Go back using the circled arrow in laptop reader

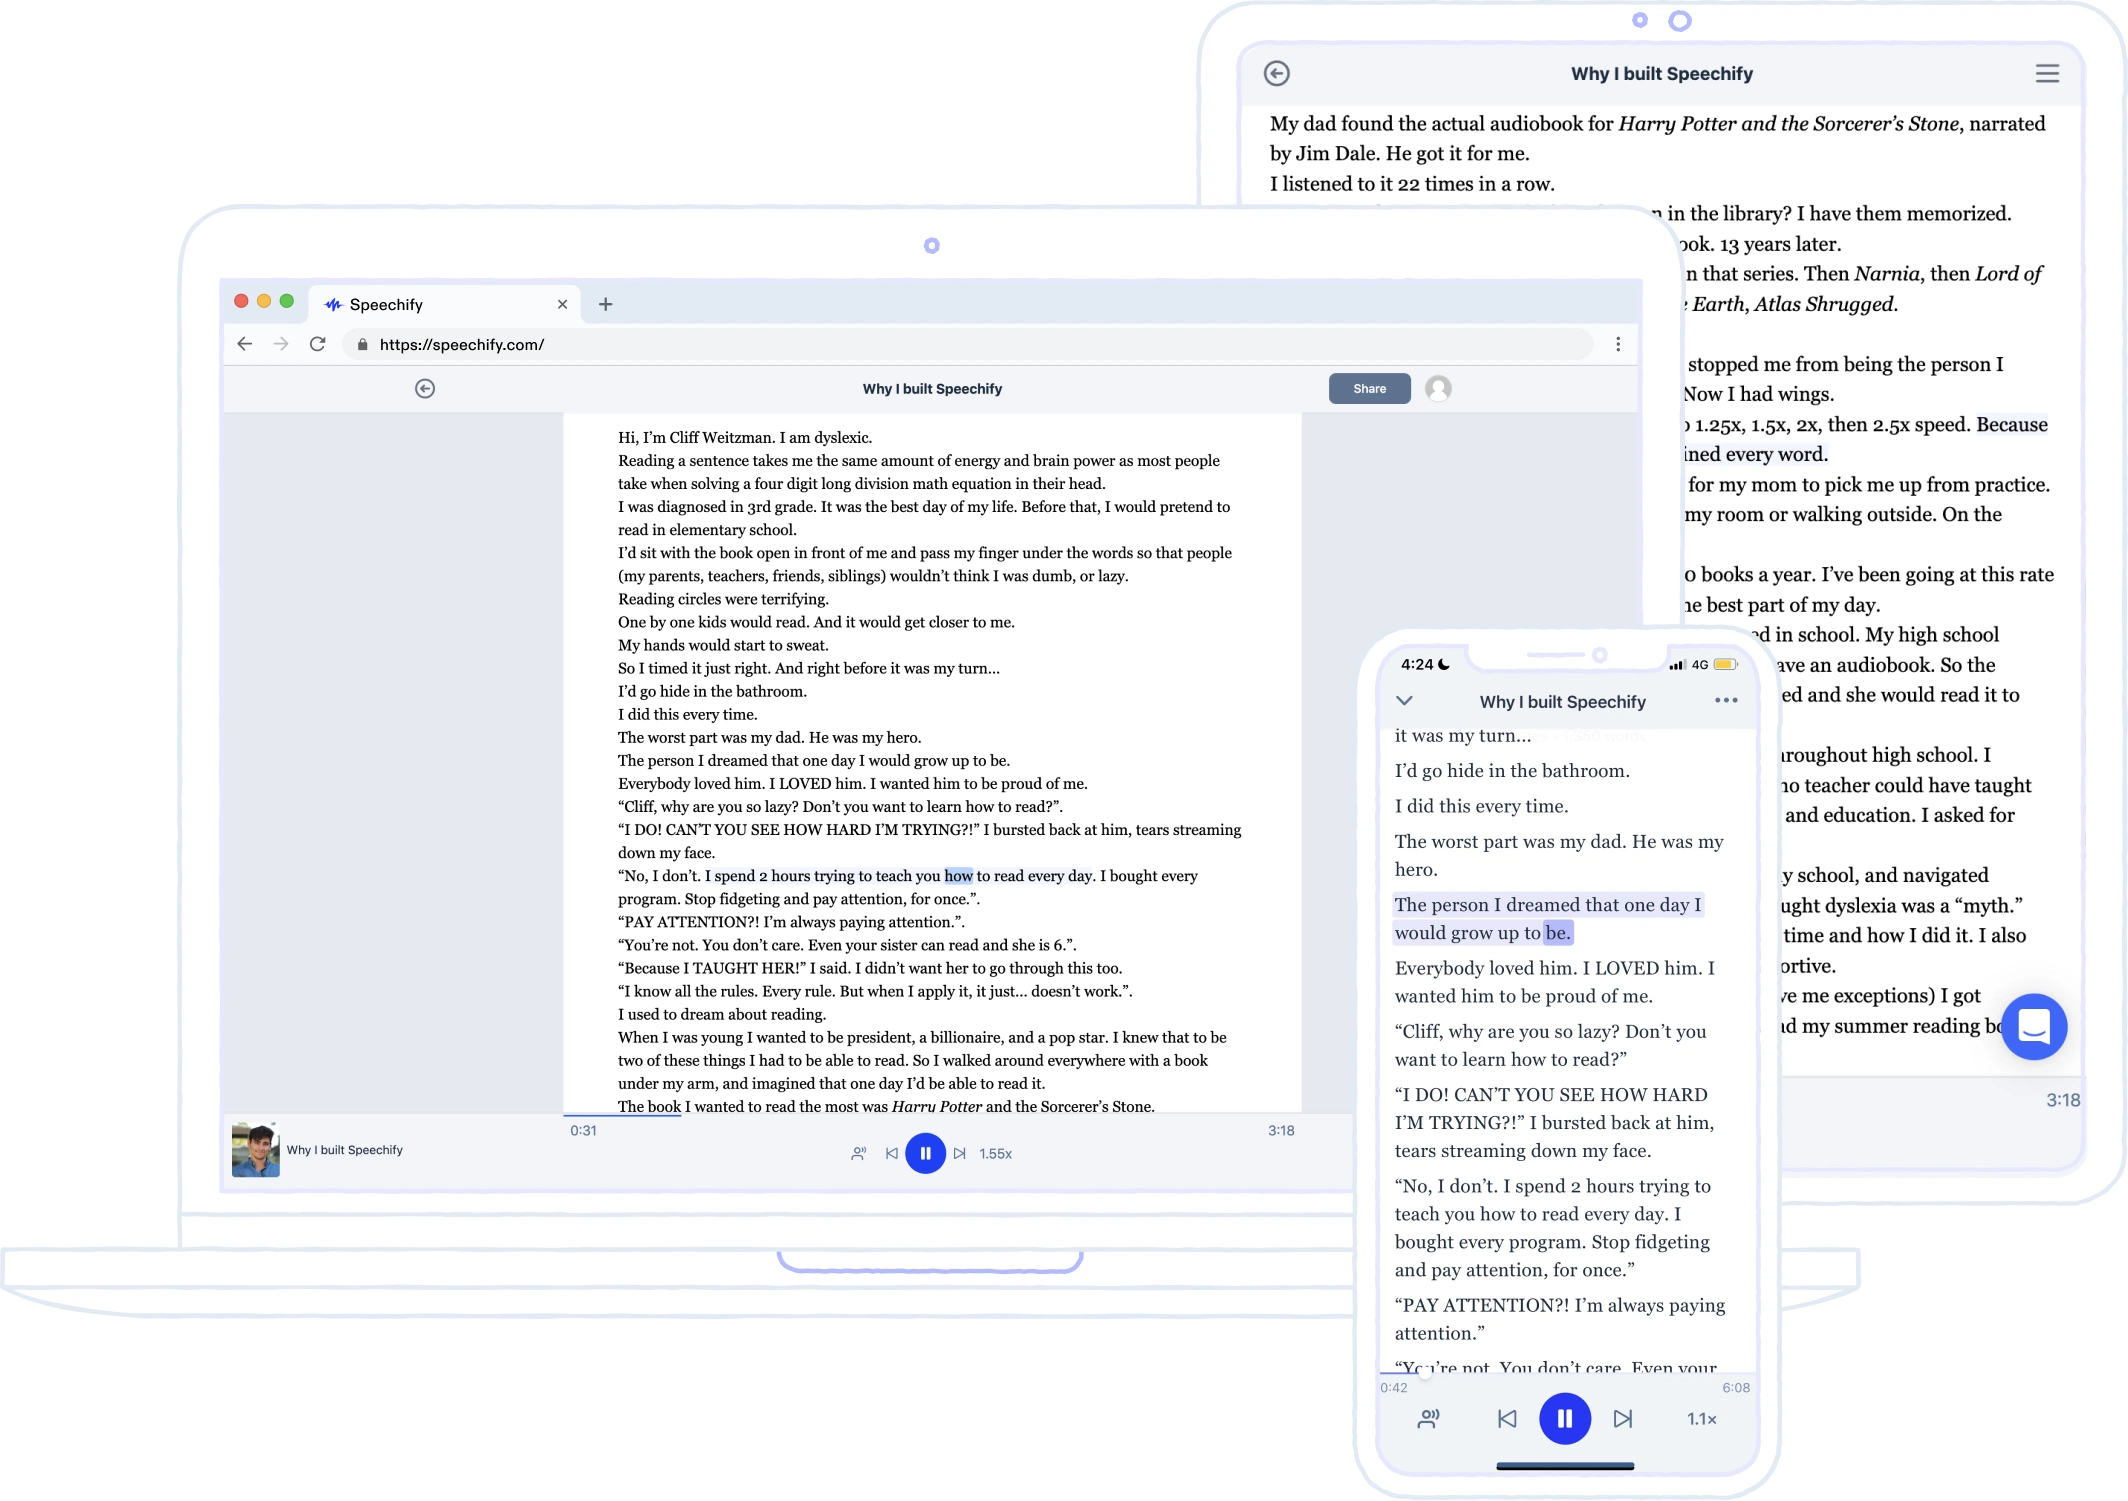425,388
